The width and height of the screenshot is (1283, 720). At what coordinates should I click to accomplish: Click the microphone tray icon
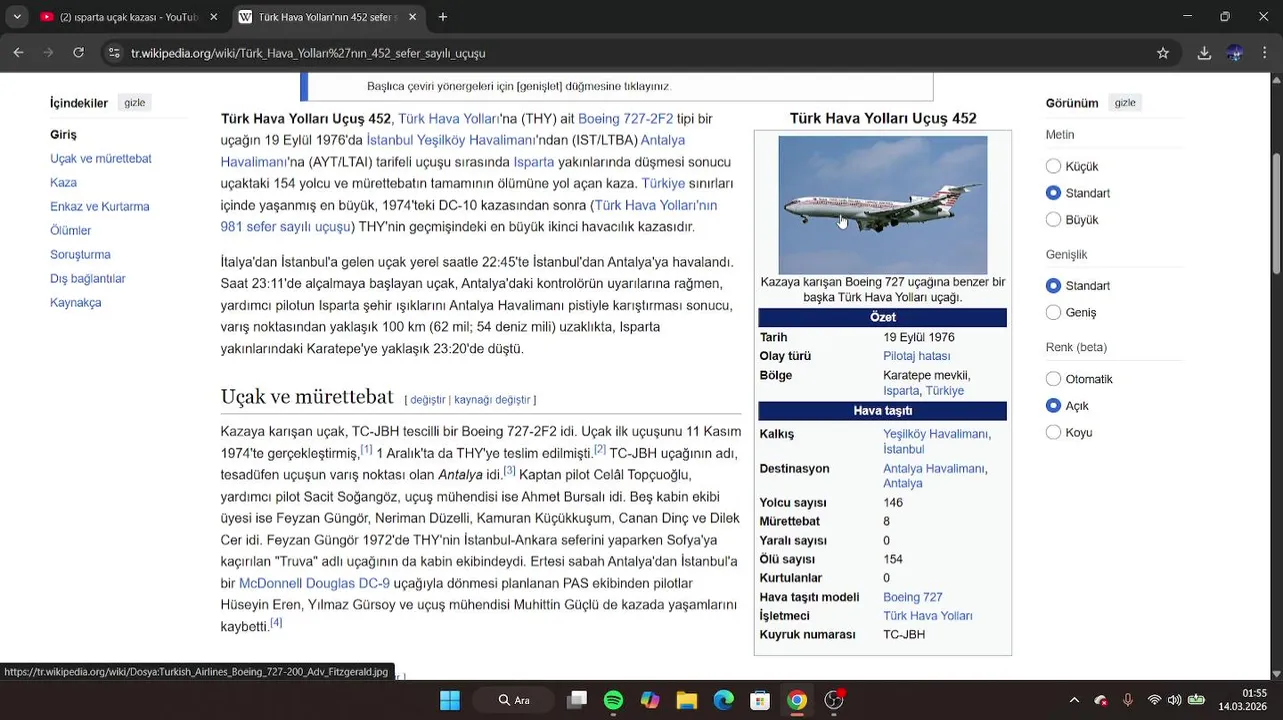pyautogui.click(x=1128, y=700)
